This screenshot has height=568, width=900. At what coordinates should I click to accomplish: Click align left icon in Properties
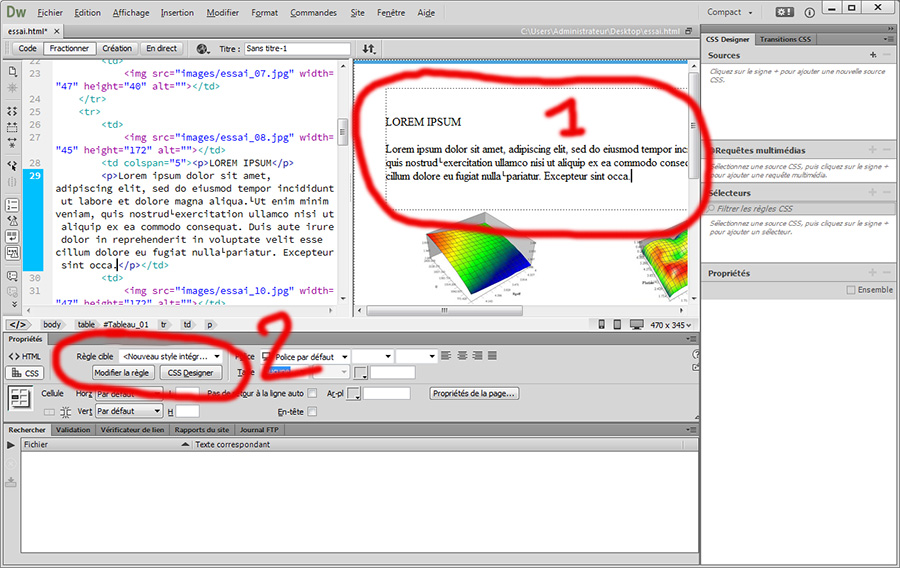446,356
